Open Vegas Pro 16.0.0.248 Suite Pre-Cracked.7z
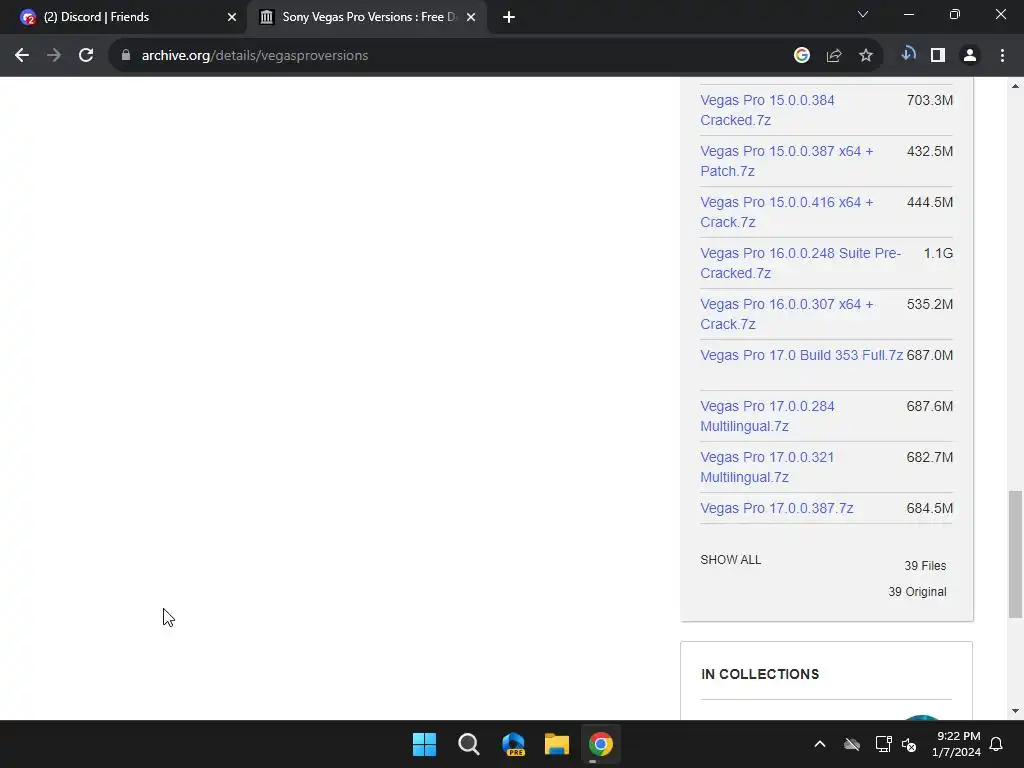The image size is (1024, 768). [800, 263]
